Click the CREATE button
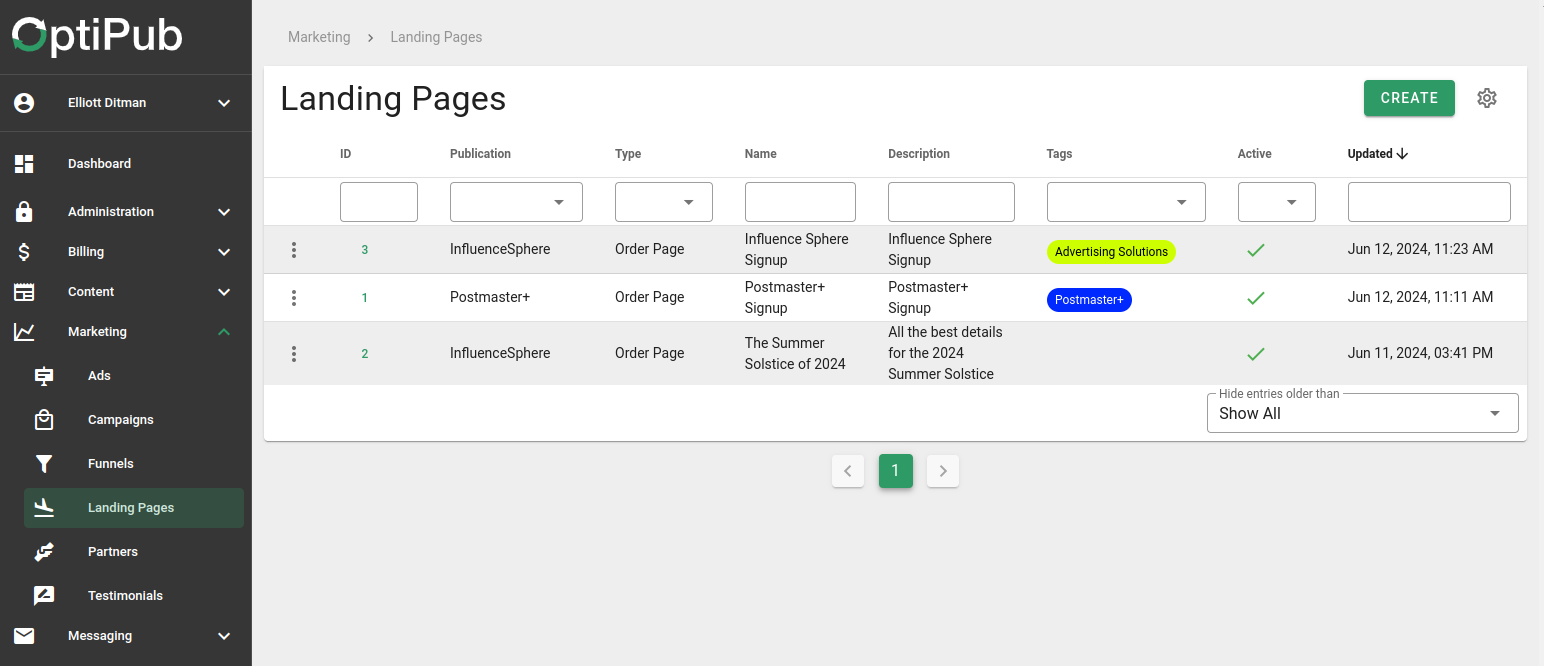Image resolution: width=1544 pixels, height=666 pixels. click(x=1409, y=98)
